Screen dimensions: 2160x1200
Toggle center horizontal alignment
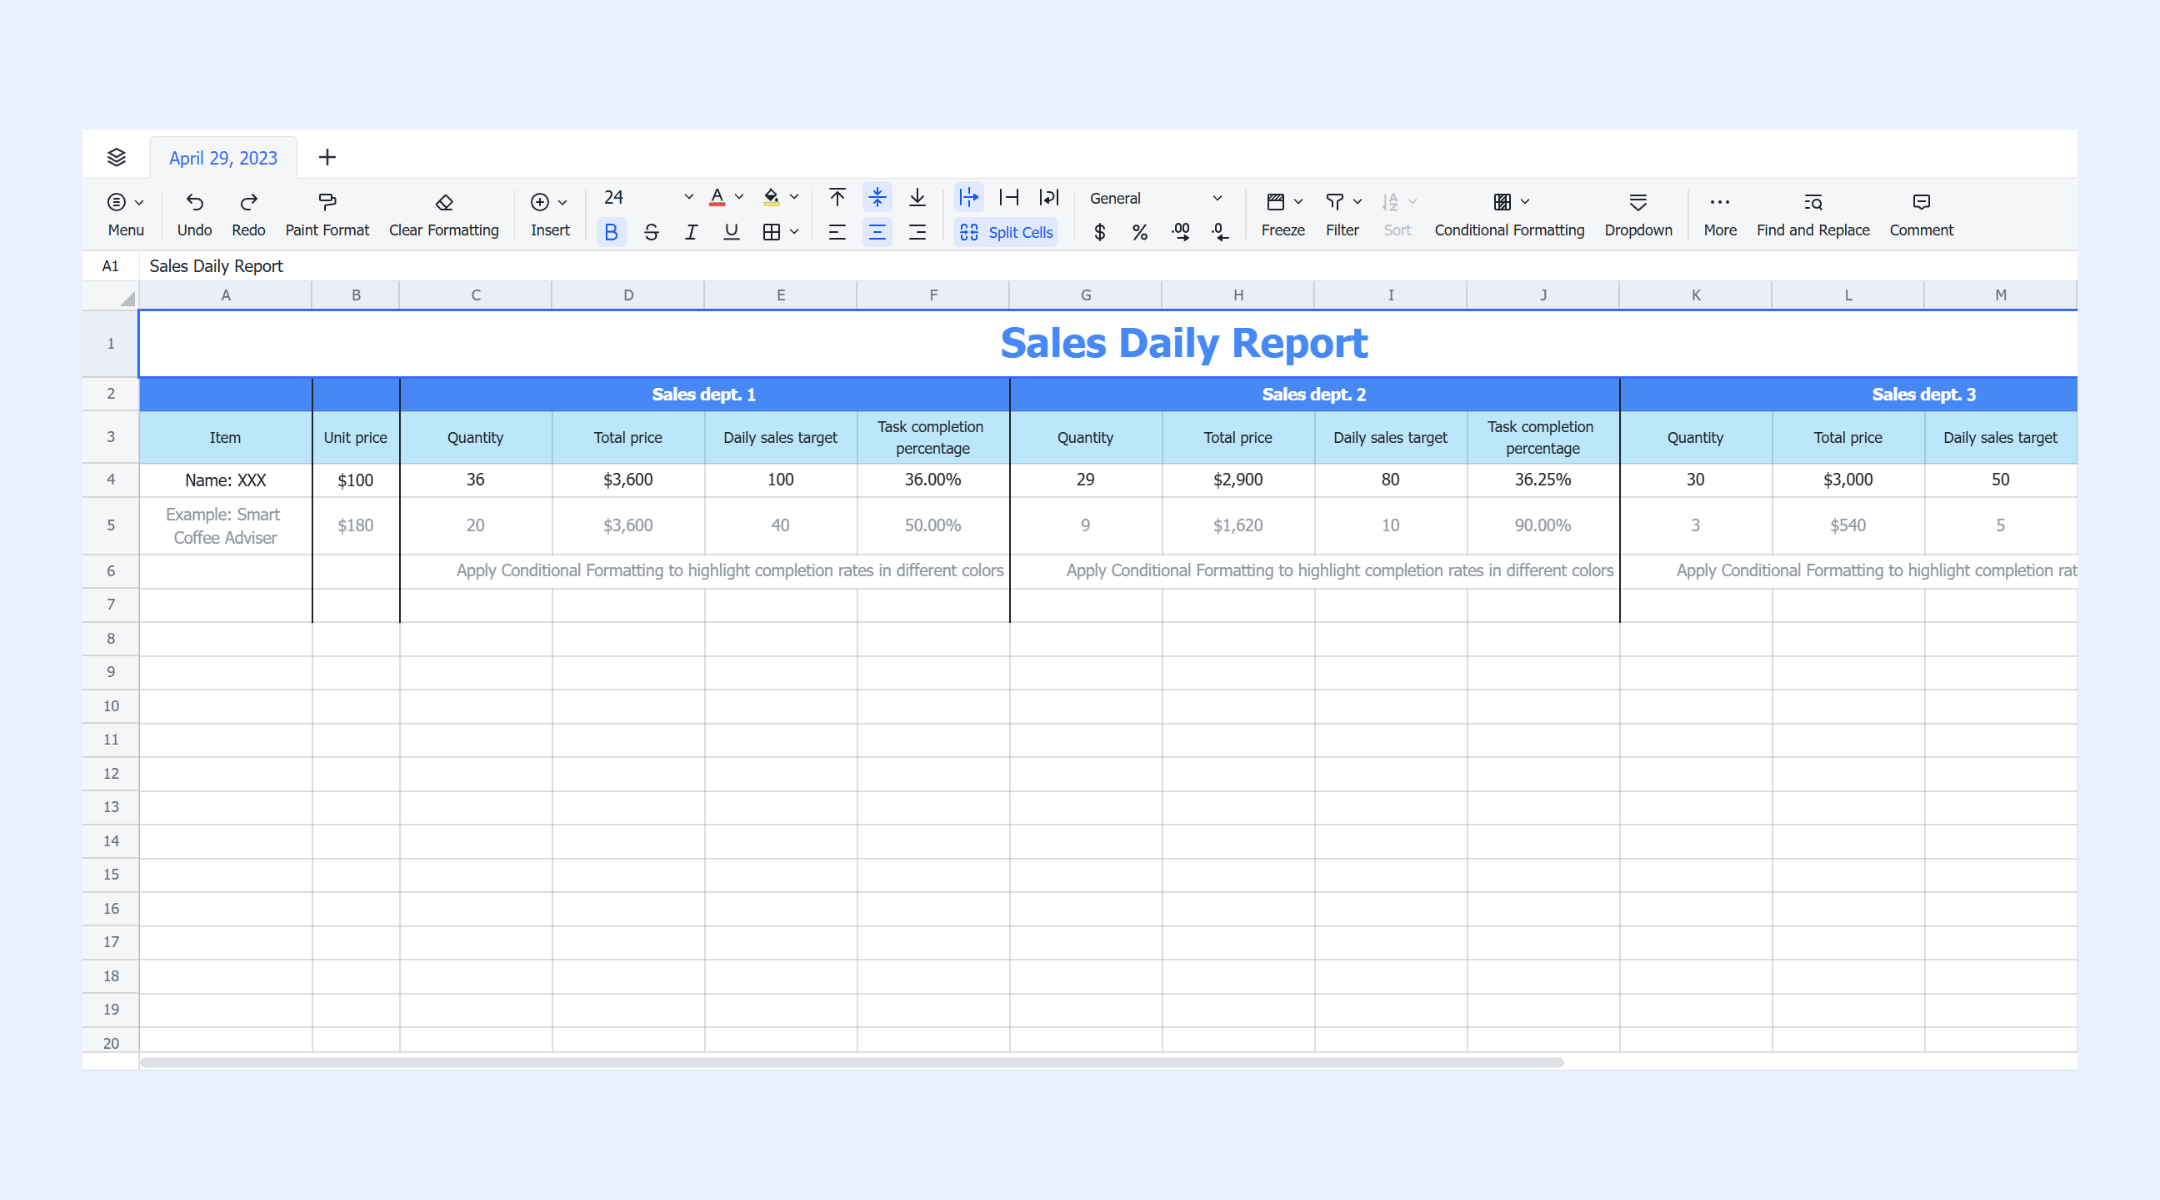pyautogui.click(x=877, y=232)
